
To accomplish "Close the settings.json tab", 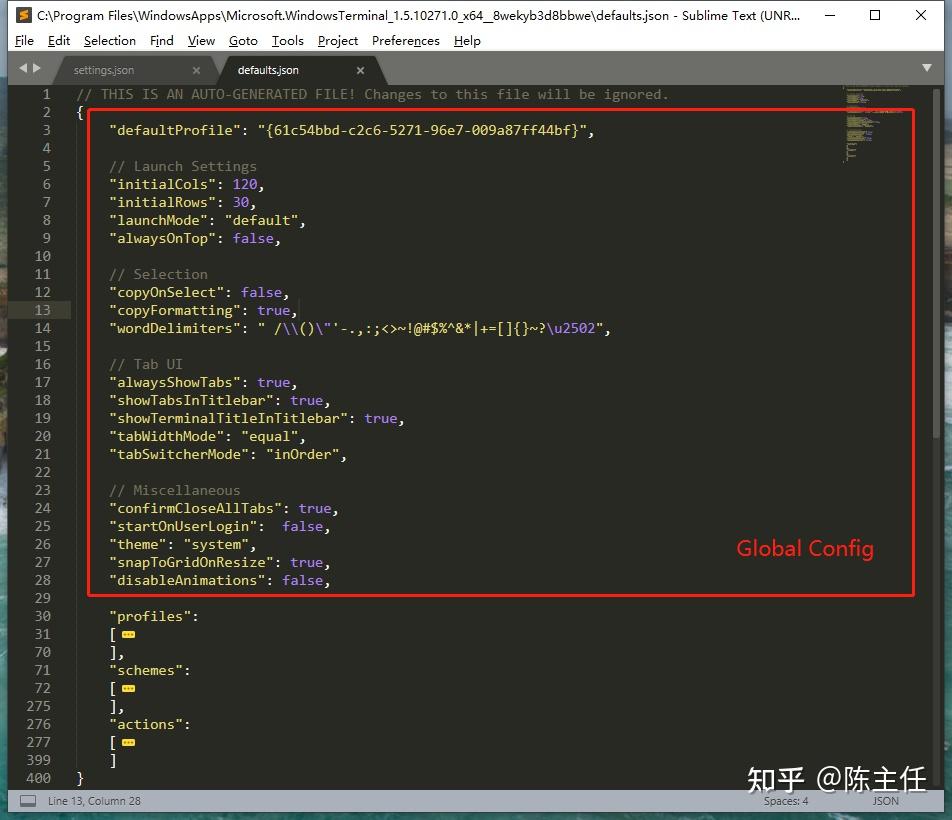I will tap(196, 70).
